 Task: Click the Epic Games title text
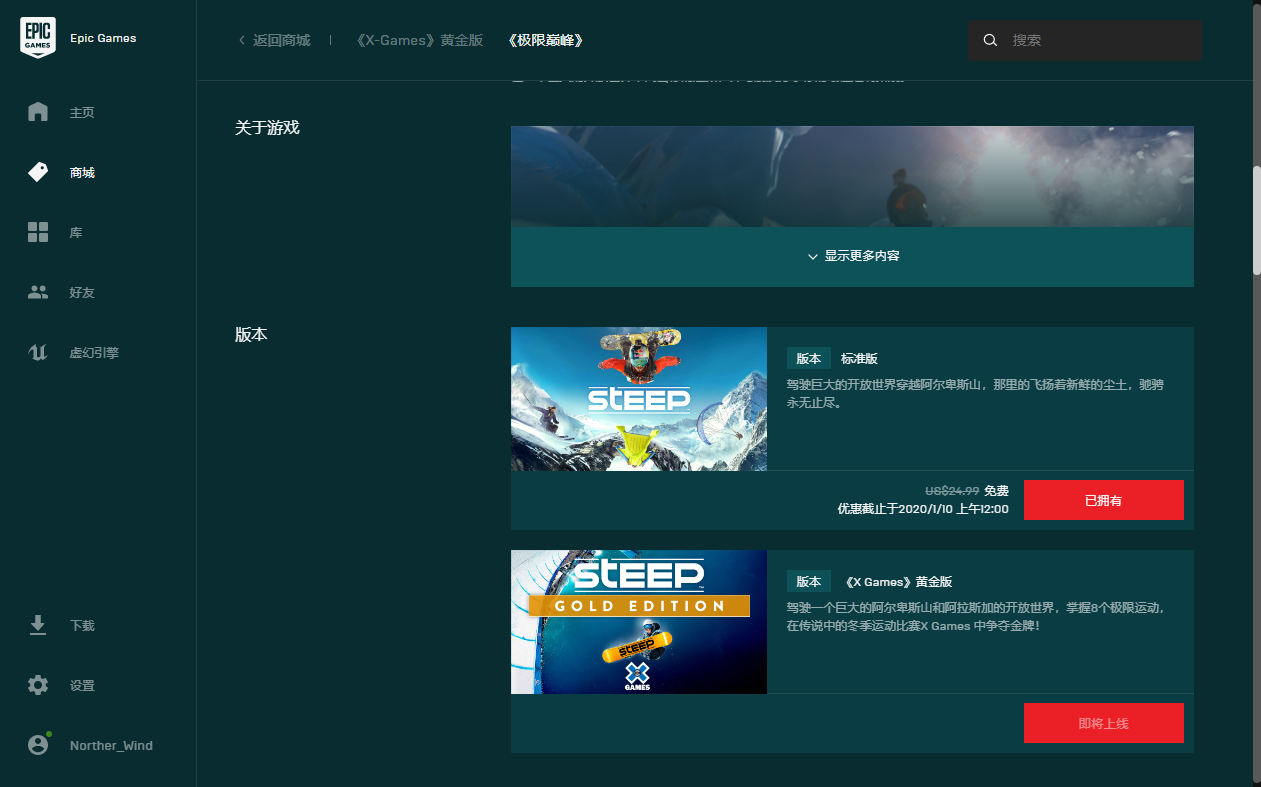pos(103,38)
